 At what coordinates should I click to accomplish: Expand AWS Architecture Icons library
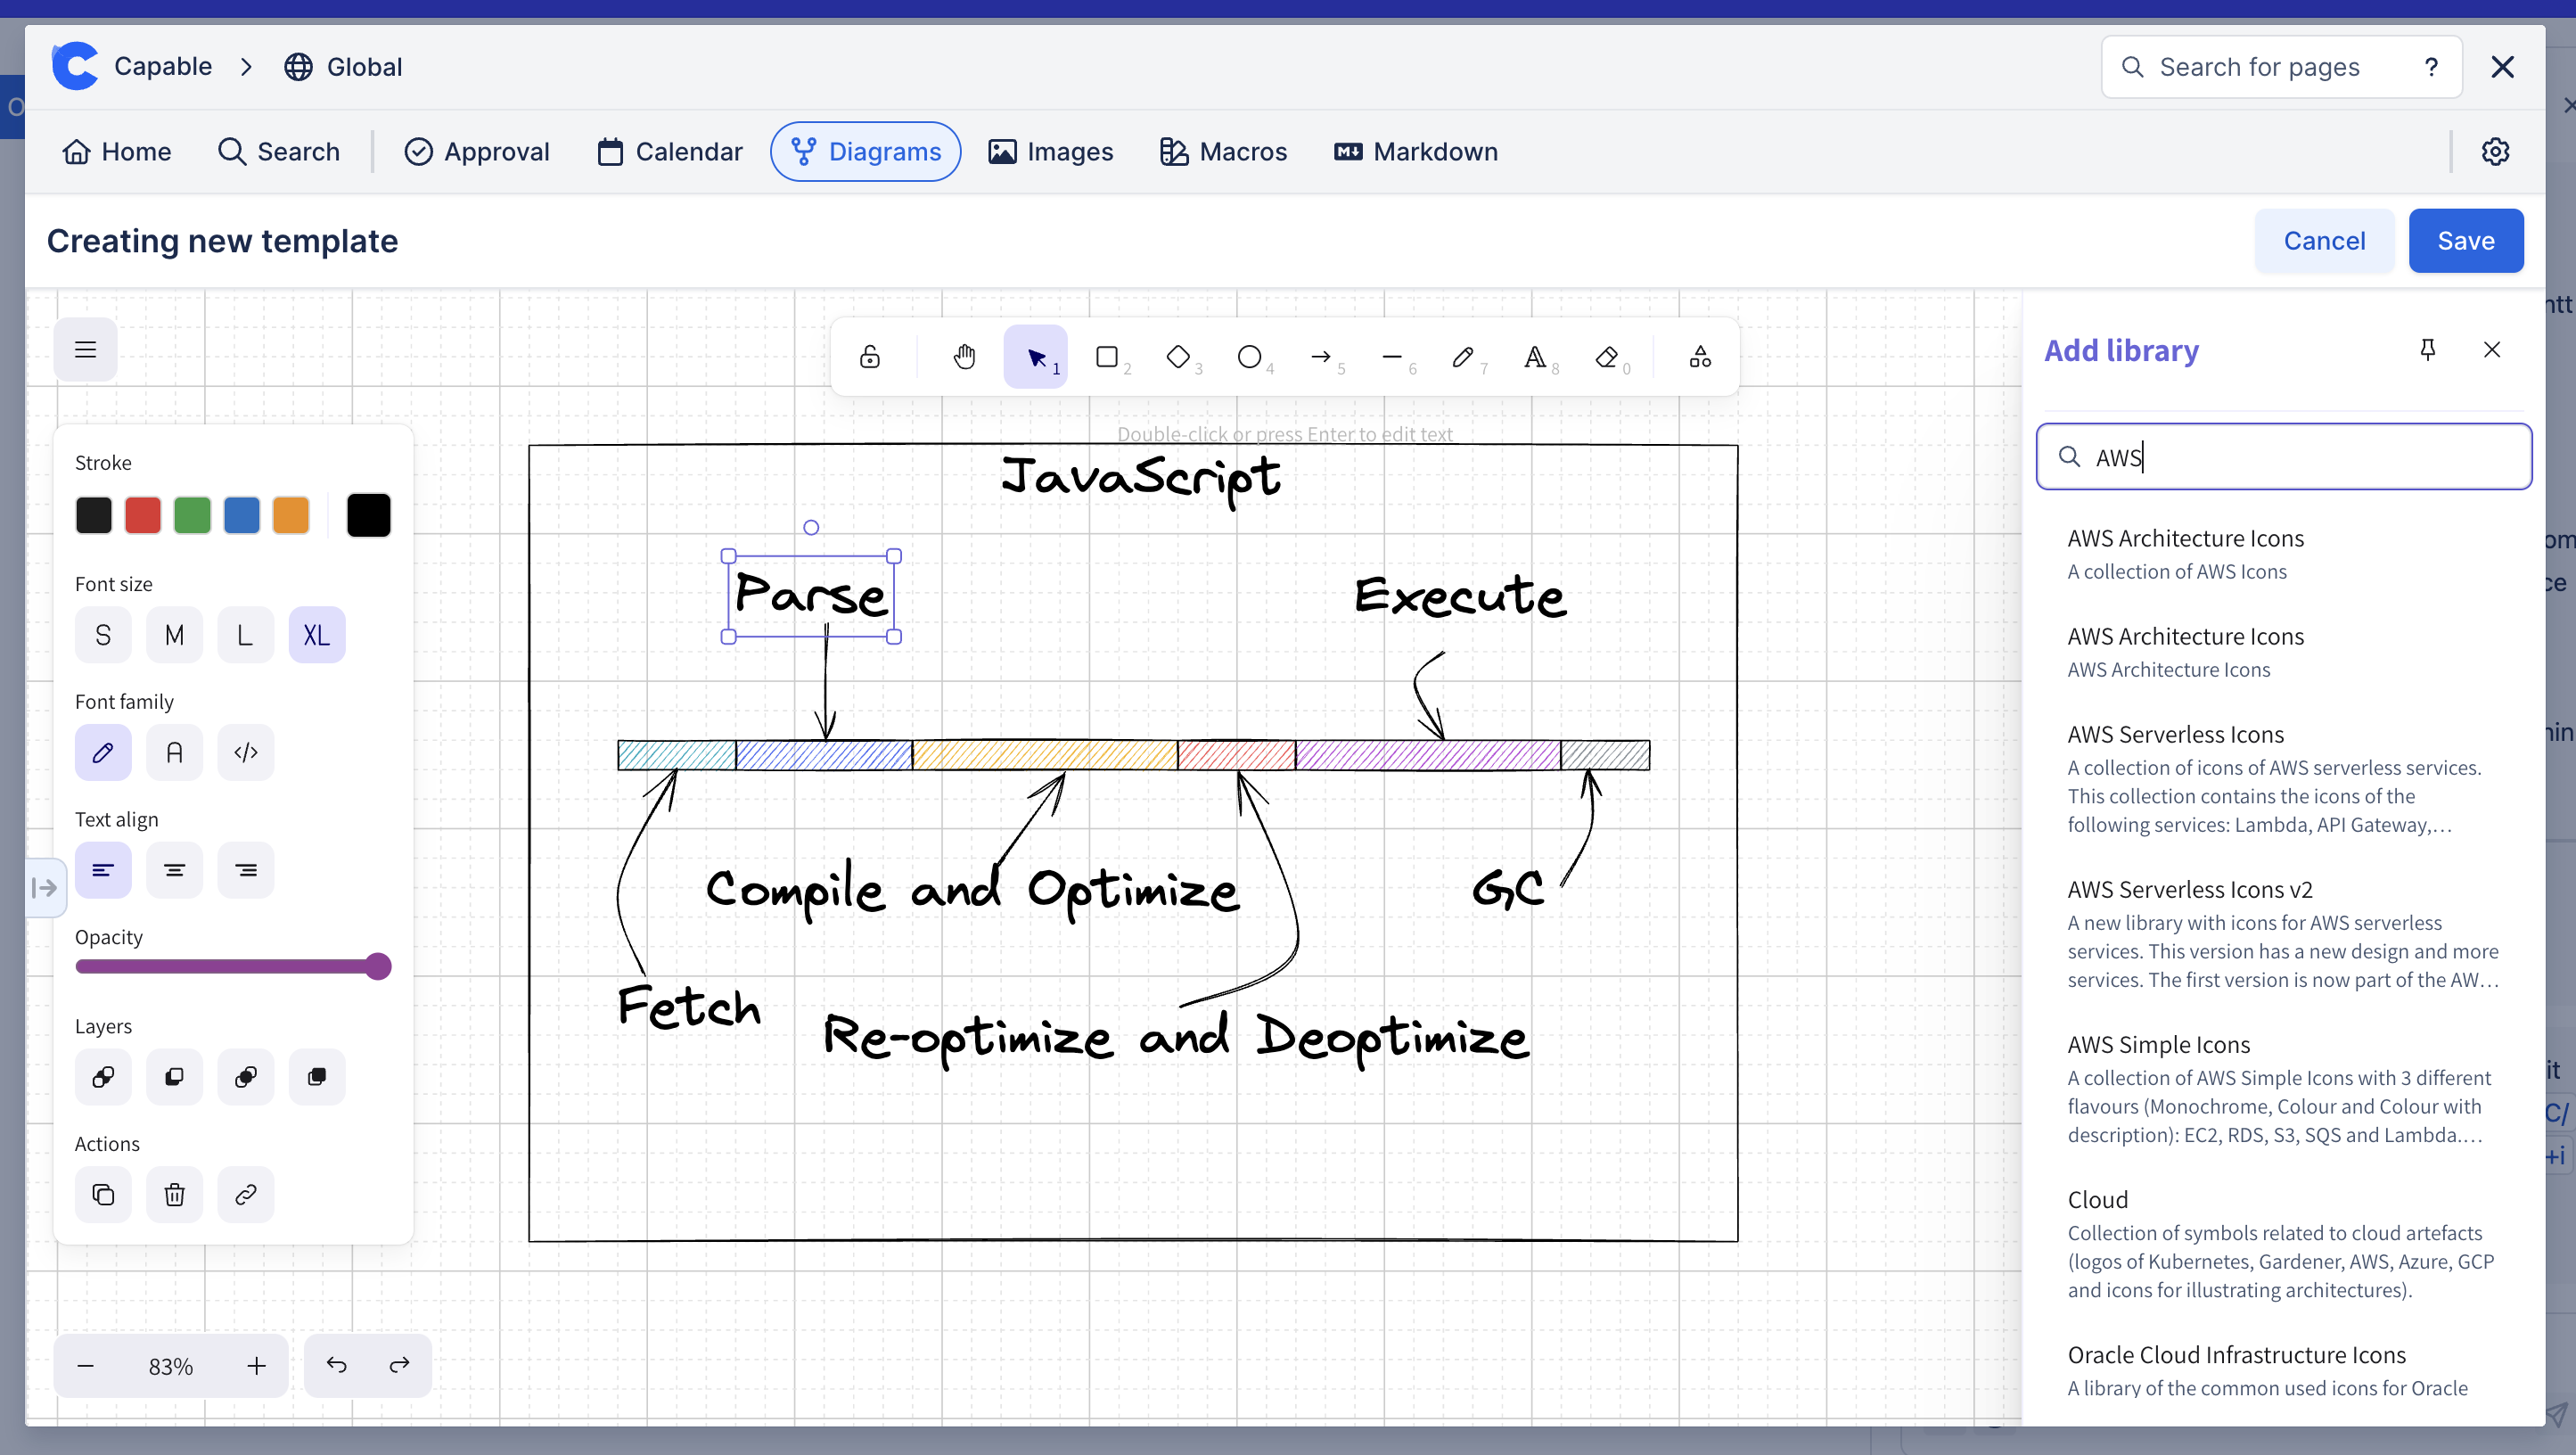(x=2186, y=537)
